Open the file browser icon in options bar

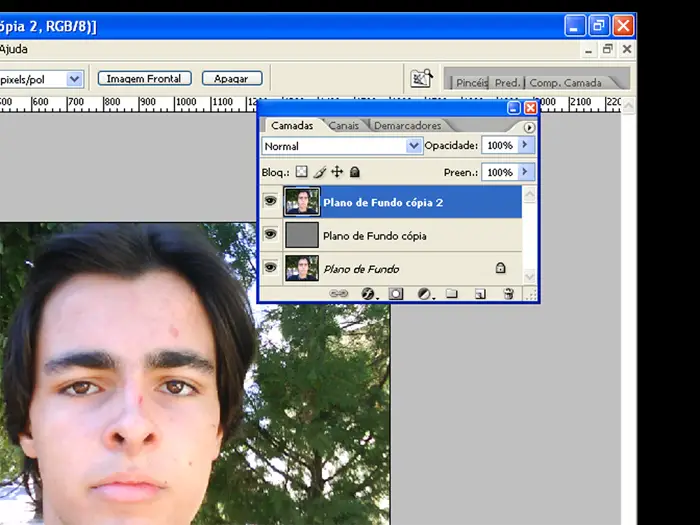point(421,79)
